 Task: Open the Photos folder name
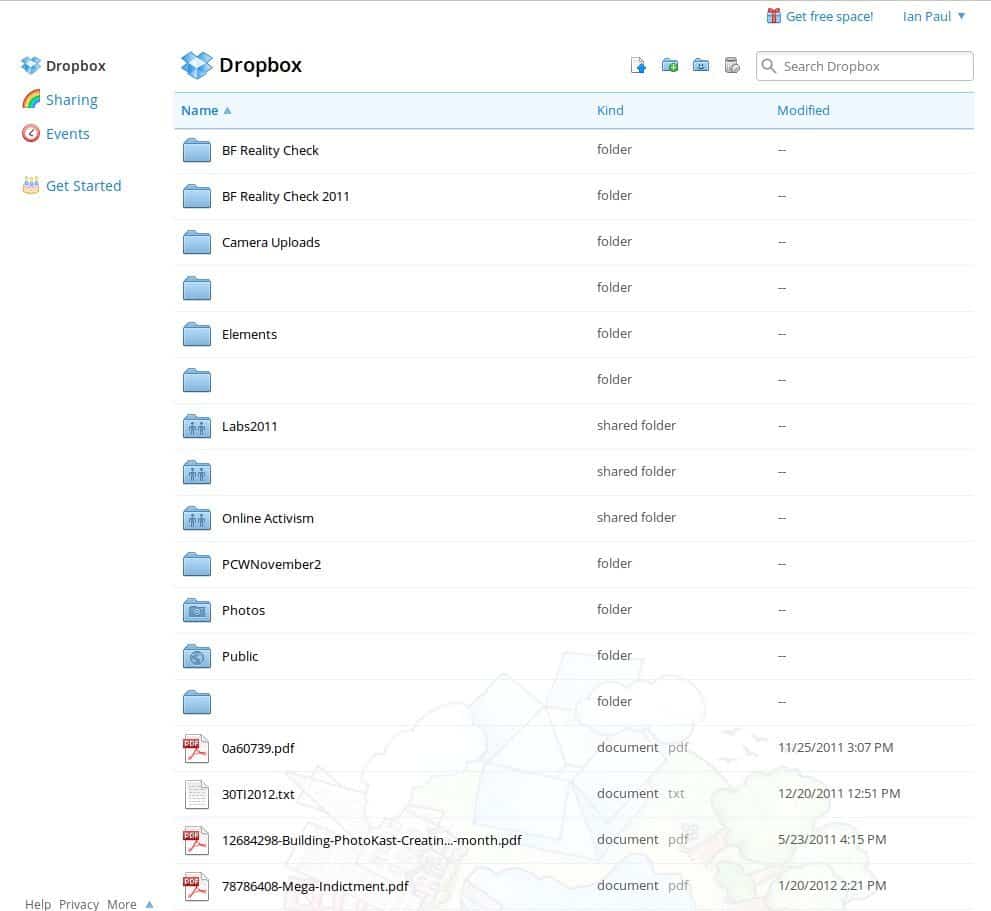pyautogui.click(x=243, y=611)
